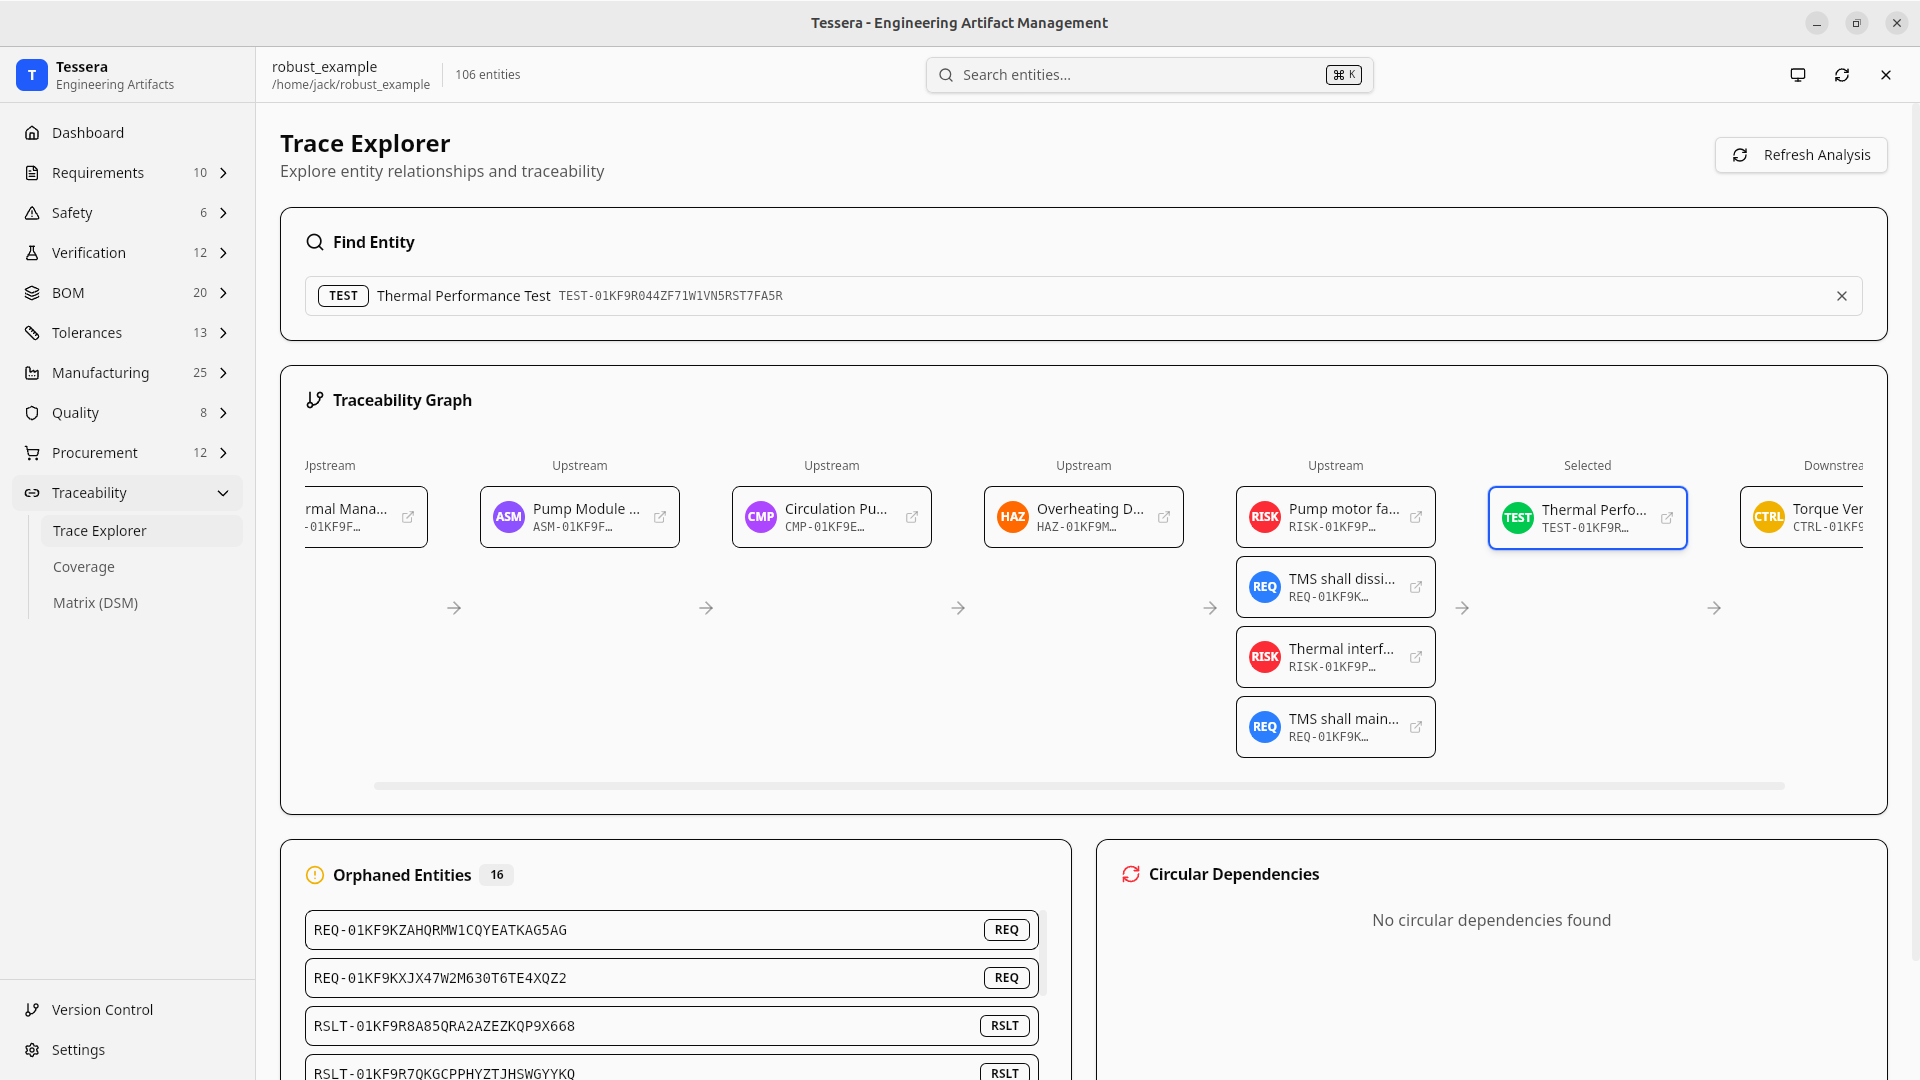Open the Dashboard page
Viewport: 1920px width, 1080px height.
[x=88, y=133]
